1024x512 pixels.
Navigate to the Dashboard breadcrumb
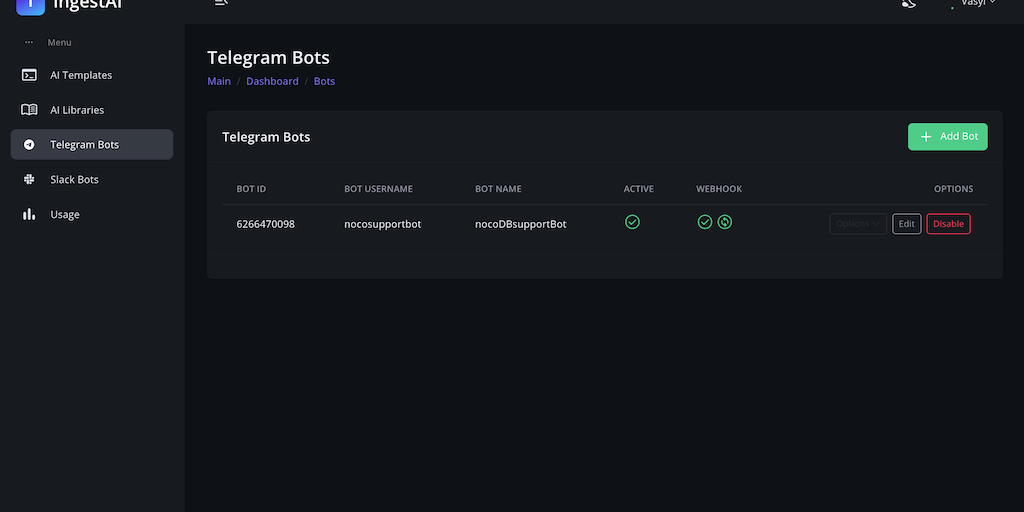tap(272, 81)
